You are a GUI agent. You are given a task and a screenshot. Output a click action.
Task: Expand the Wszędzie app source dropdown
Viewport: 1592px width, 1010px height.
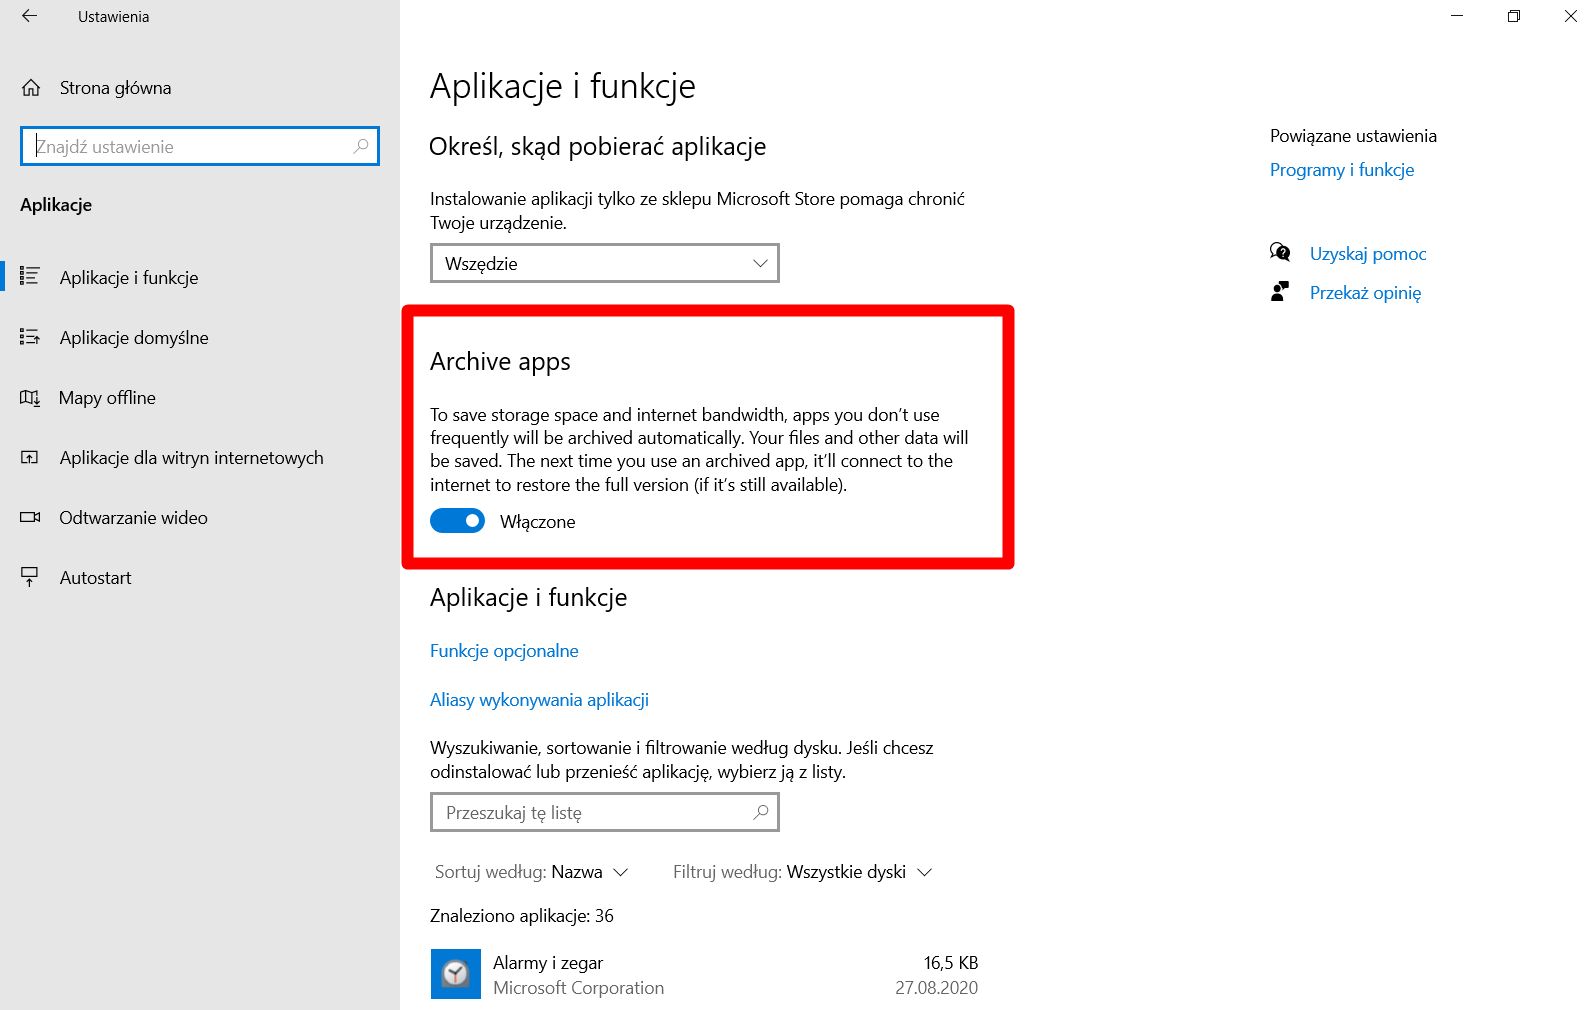[605, 263]
